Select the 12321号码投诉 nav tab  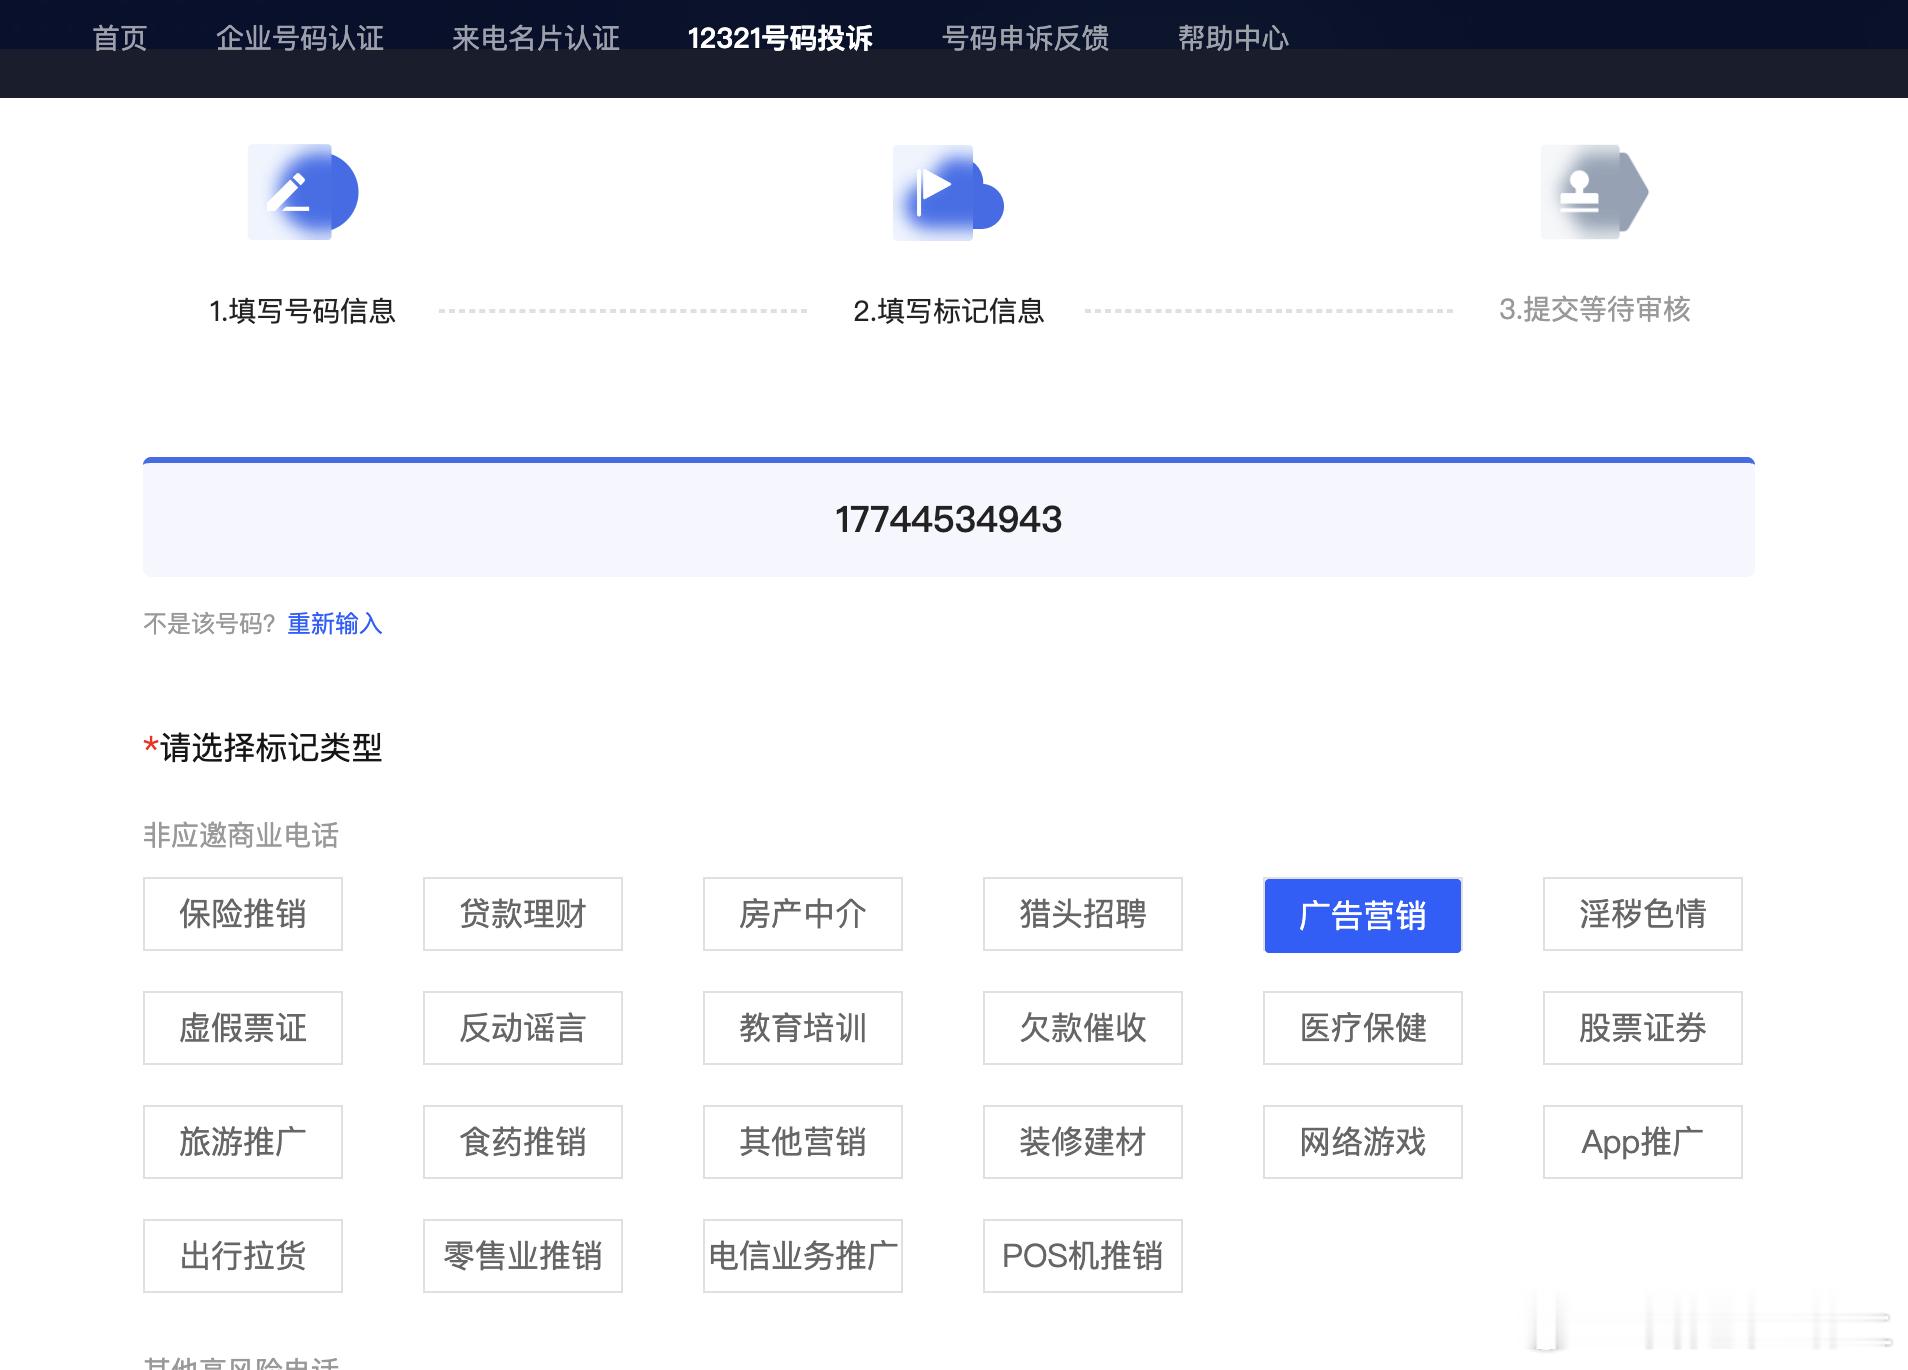pos(780,38)
